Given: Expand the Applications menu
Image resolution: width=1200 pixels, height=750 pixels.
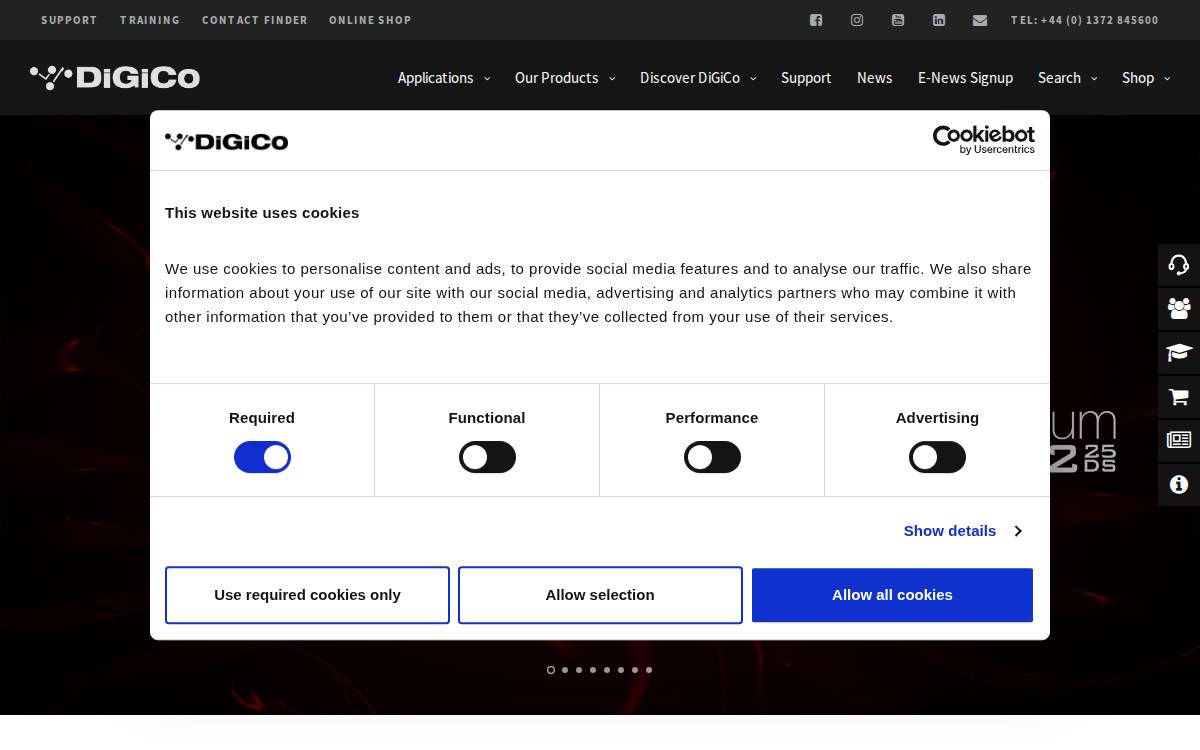Looking at the screenshot, I should pos(444,78).
